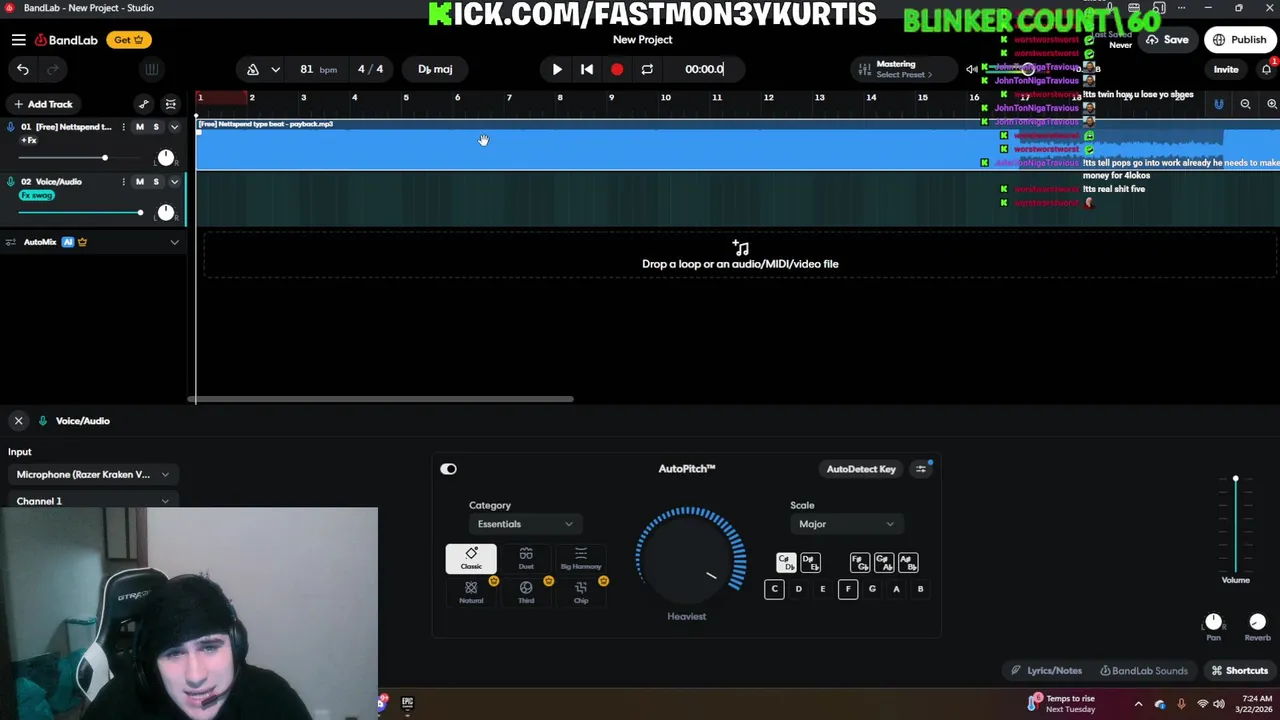Click the Invite button
The height and width of the screenshot is (720, 1280).
[1226, 70]
